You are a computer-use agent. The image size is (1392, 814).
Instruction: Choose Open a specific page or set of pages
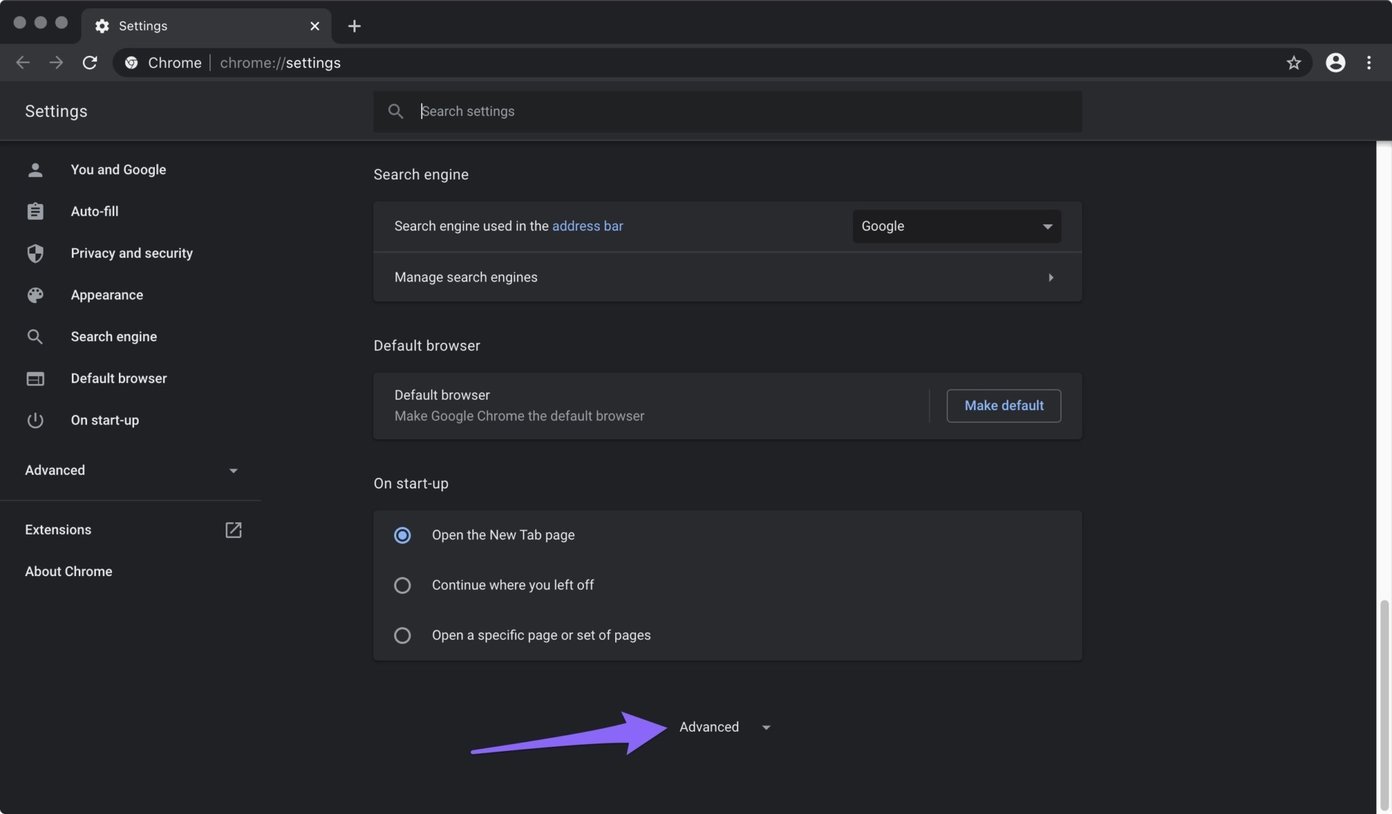pos(402,635)
